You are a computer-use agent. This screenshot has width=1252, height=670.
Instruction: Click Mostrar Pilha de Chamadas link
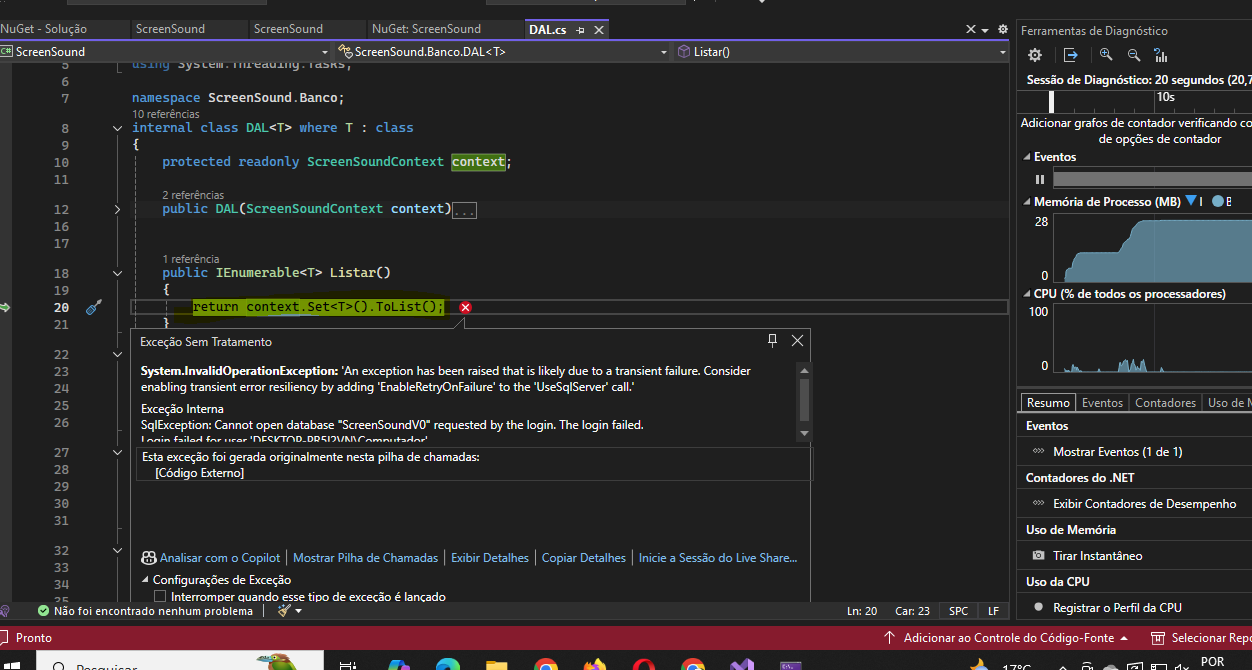(365, 558)
